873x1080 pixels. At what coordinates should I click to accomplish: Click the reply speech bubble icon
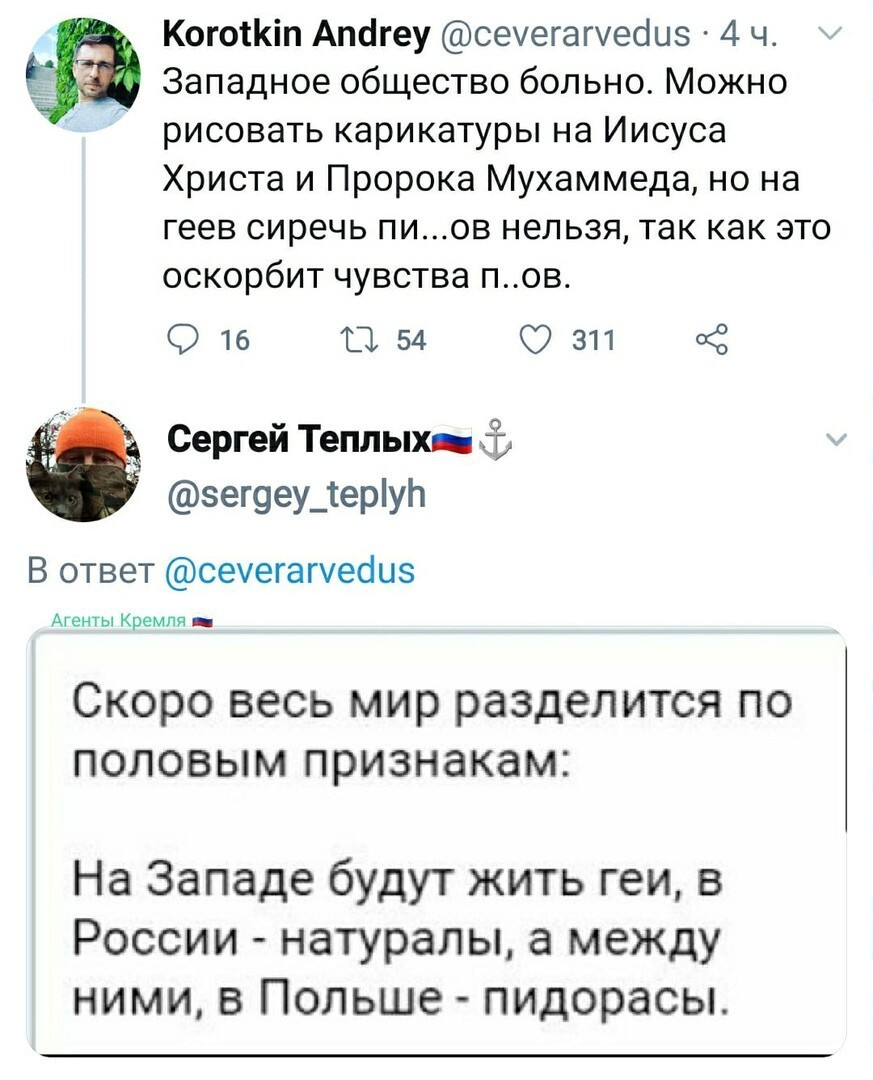183,340
